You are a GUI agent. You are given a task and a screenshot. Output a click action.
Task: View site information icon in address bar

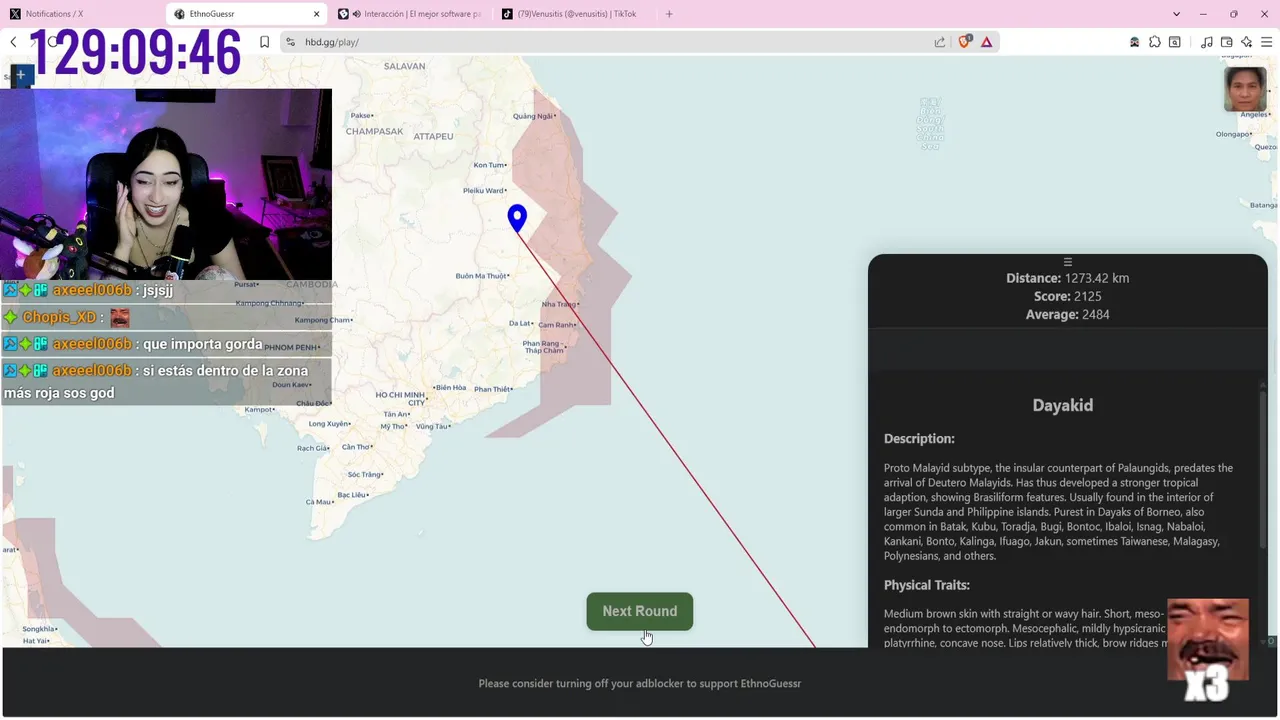[291, 42]
